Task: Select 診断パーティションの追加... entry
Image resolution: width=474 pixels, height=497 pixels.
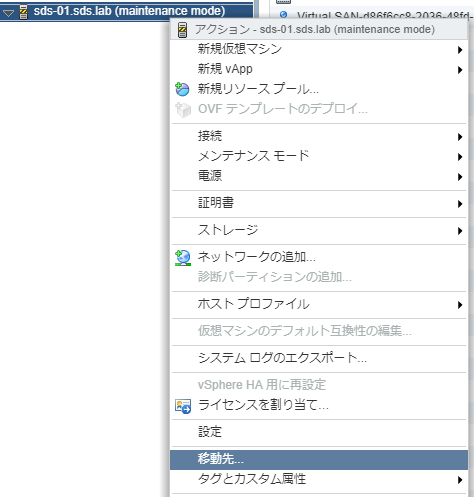Action: point(319,277)
